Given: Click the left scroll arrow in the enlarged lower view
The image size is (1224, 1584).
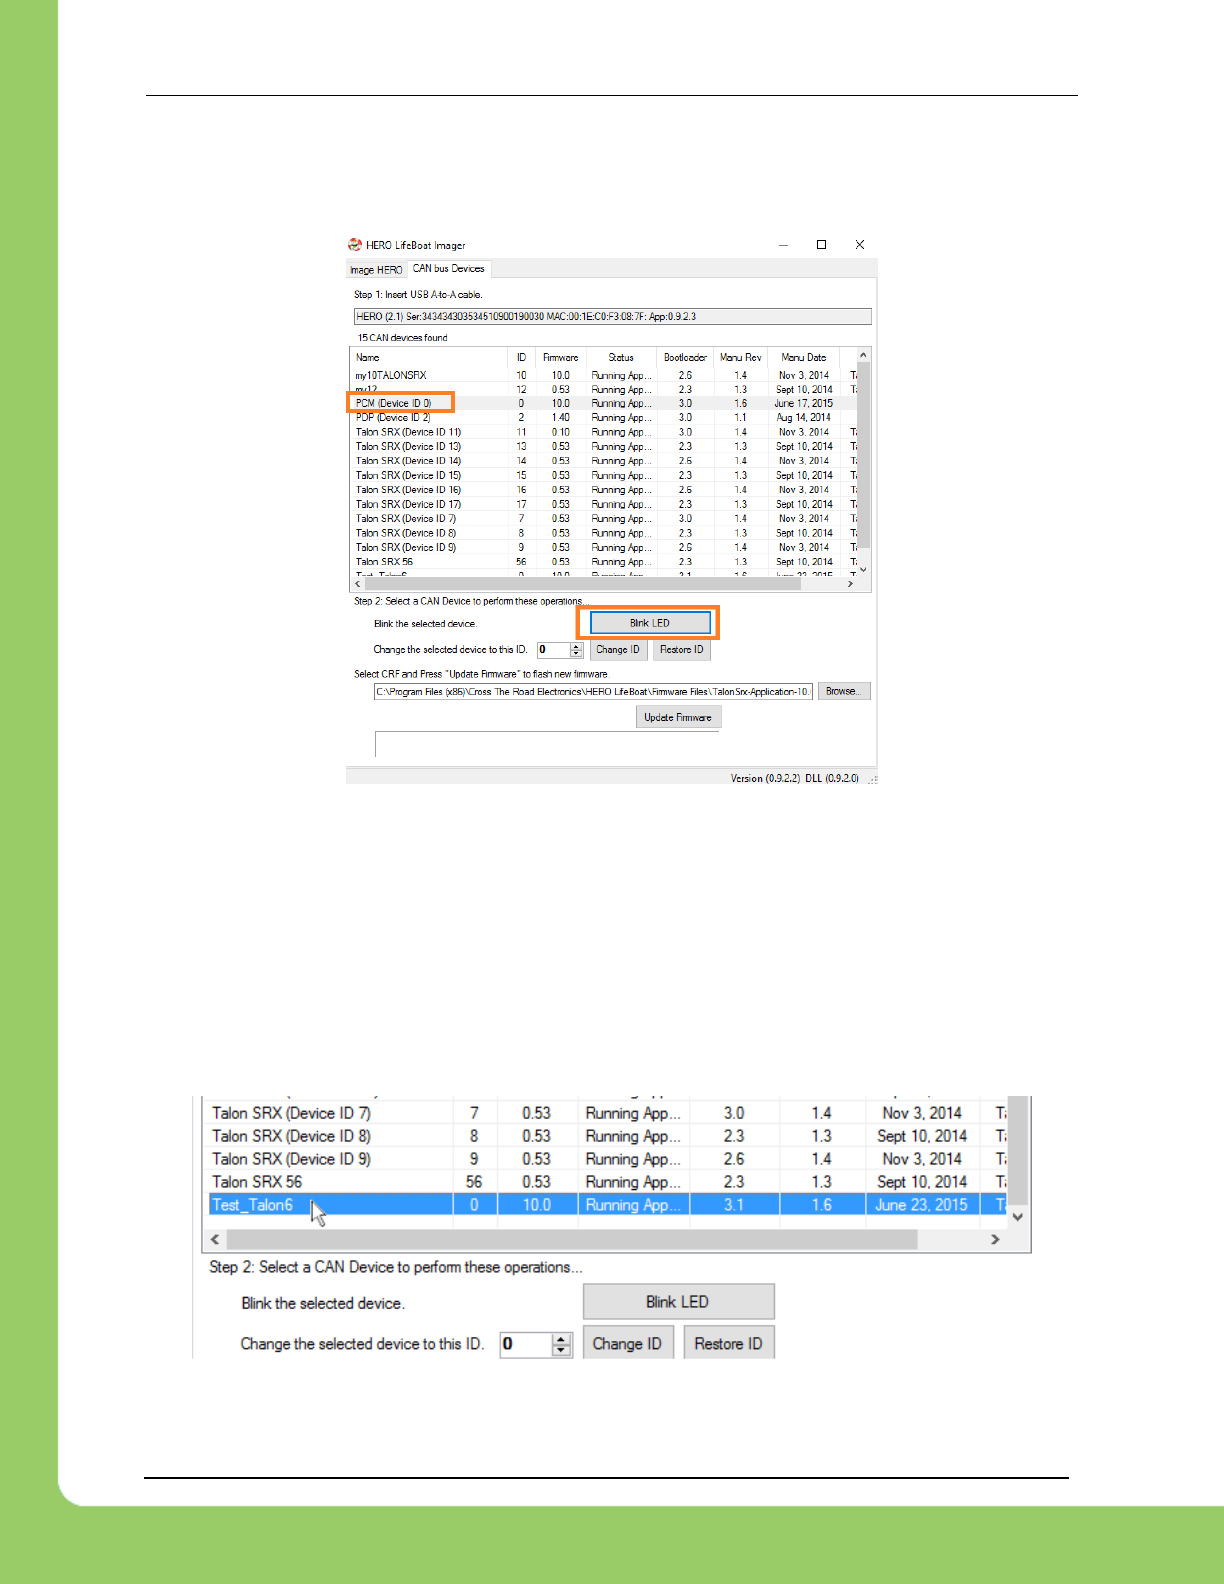Looking at the screenshot, I should click(x=215, y=1240).
